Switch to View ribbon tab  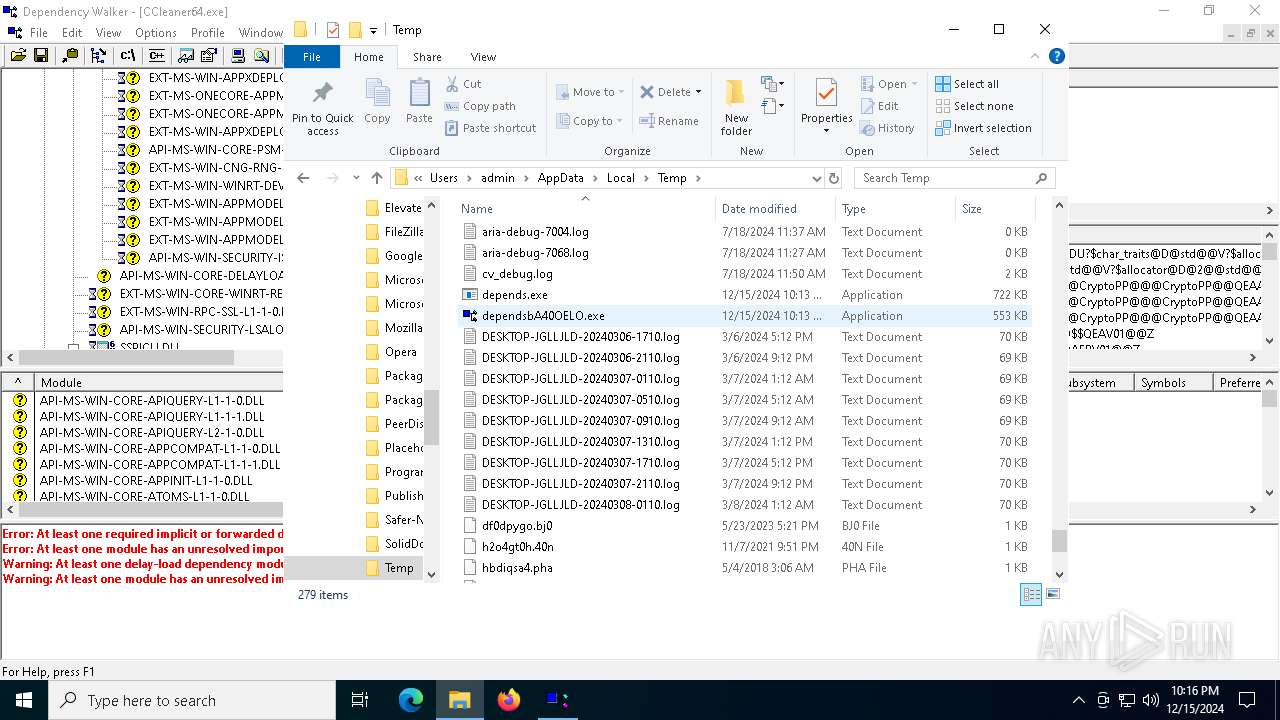point(483,57)
